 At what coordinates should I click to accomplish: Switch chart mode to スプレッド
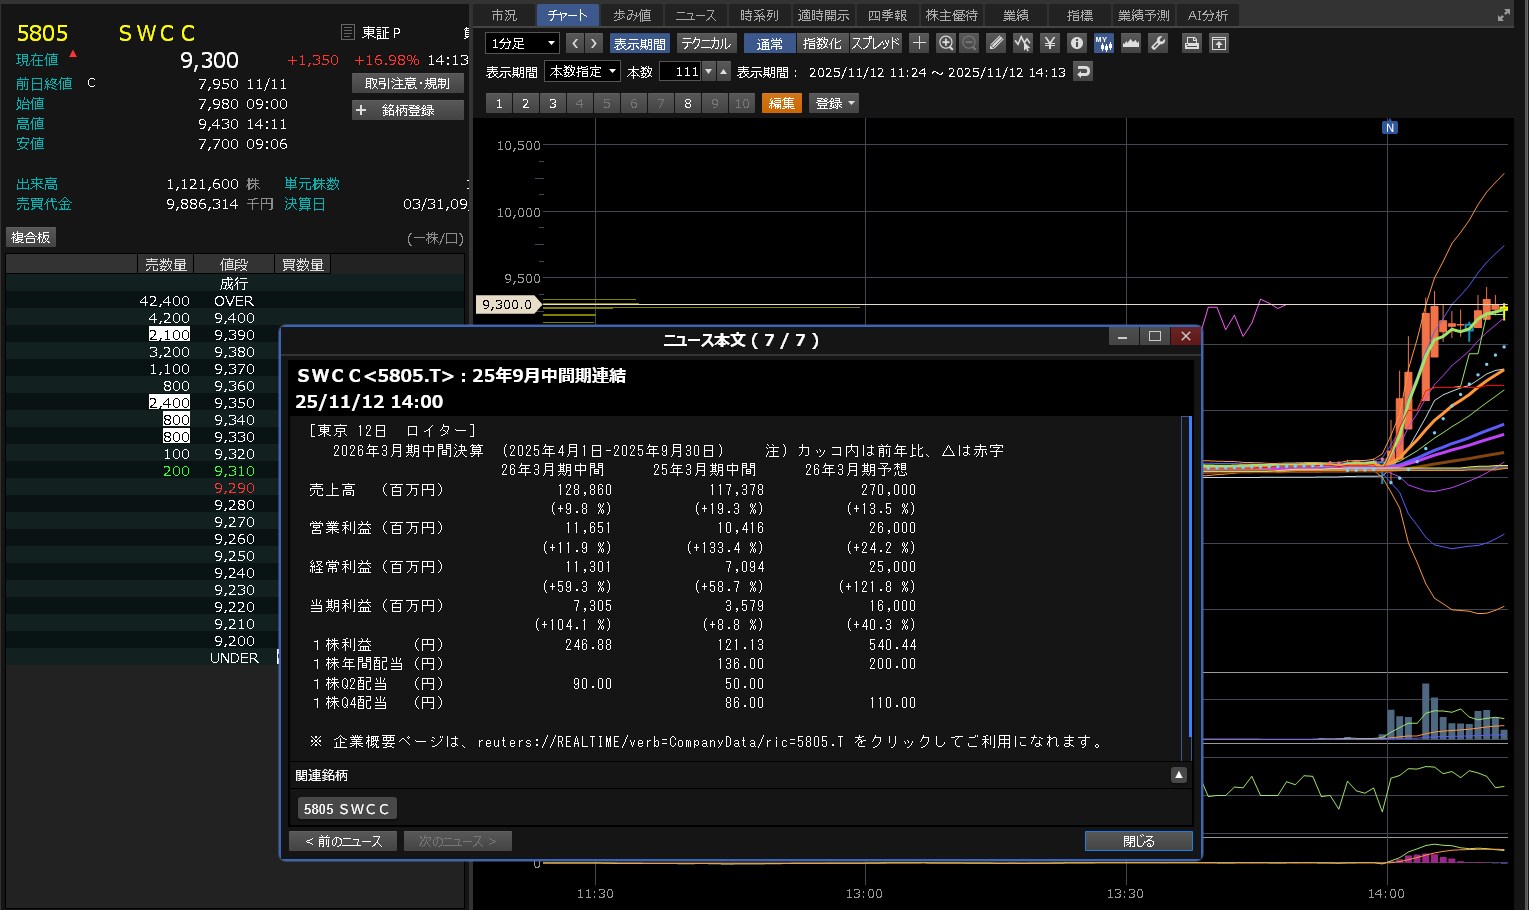click(x=875, y=43)
